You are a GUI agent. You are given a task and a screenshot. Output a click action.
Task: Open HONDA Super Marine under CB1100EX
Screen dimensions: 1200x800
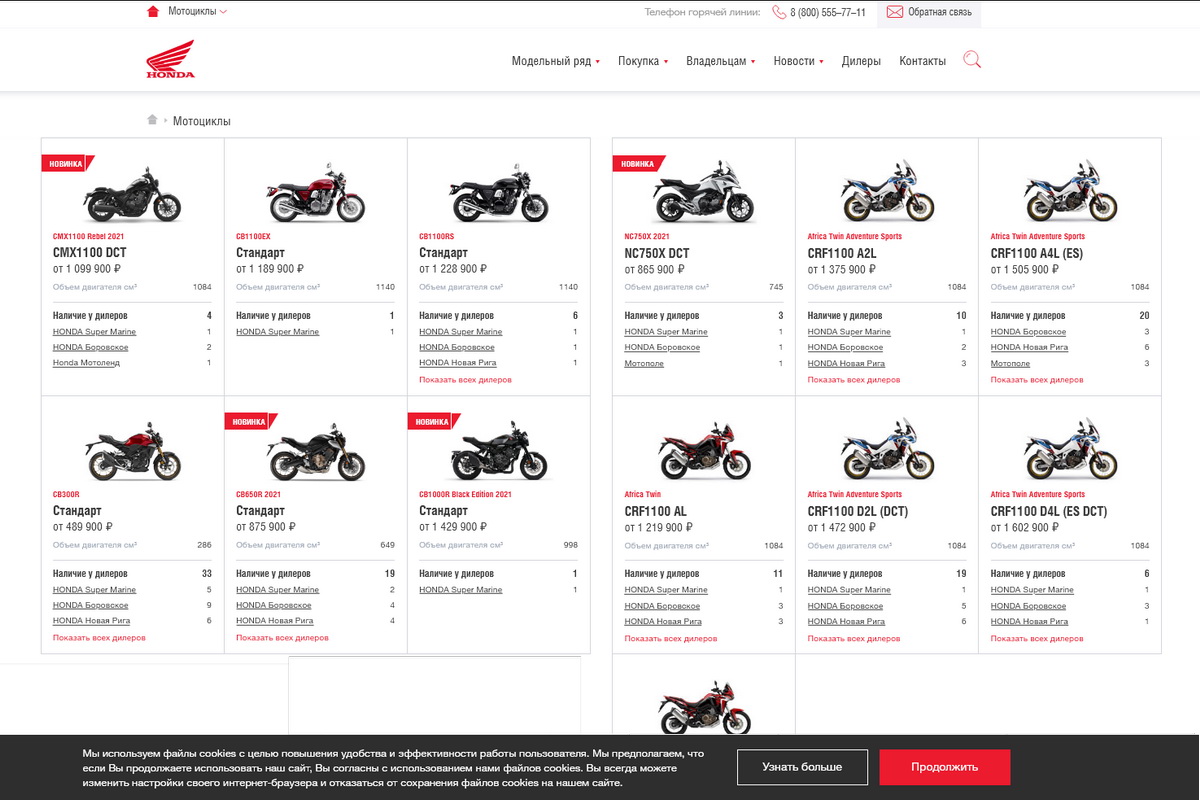(x=278, y=332)
